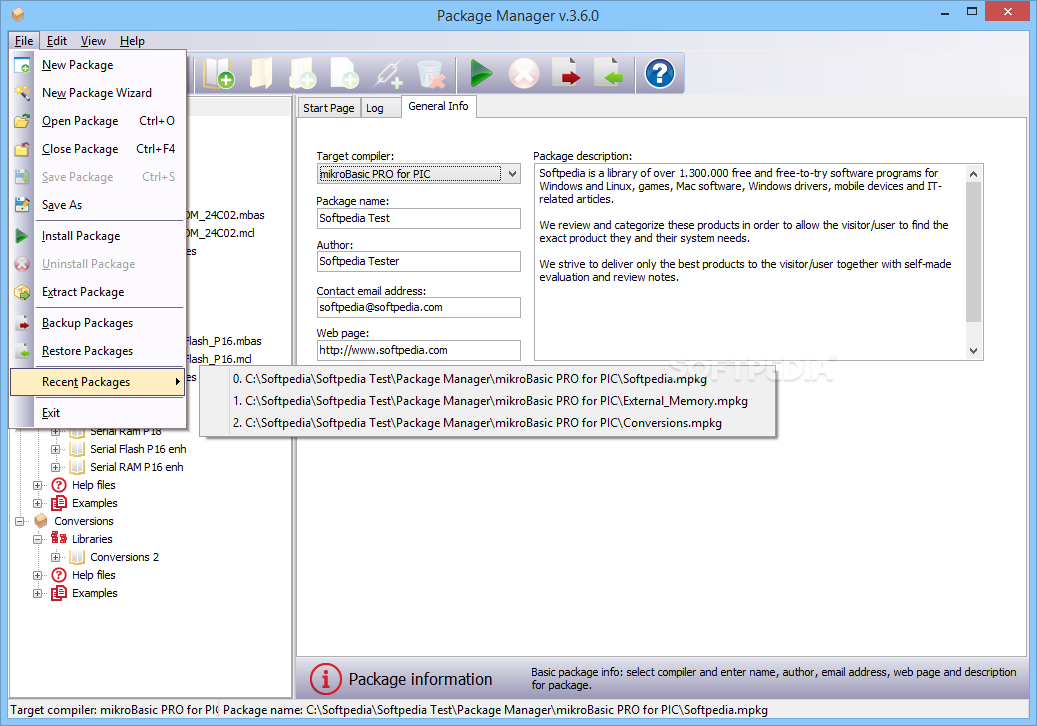1037x726 pixels.
Task: Click the Package Manager title bar app icon
Action: (x=18, y=14)
